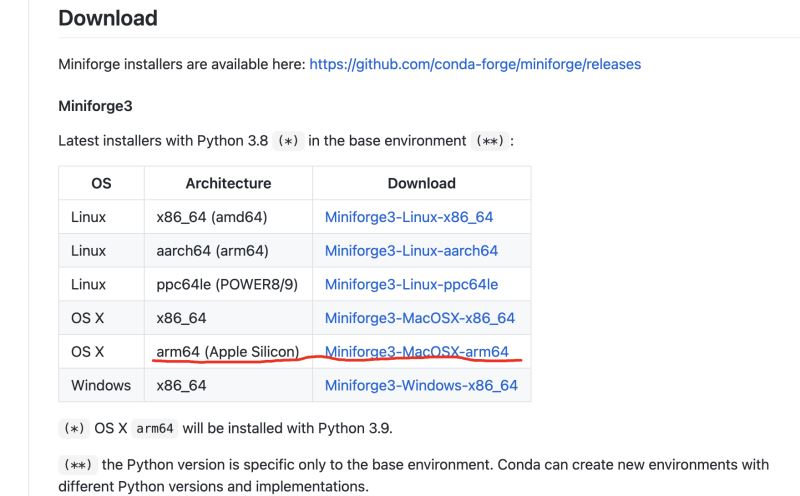Screen dimensions: 800x496
Task: Click the Download table column header
Action: coord(421,183)
